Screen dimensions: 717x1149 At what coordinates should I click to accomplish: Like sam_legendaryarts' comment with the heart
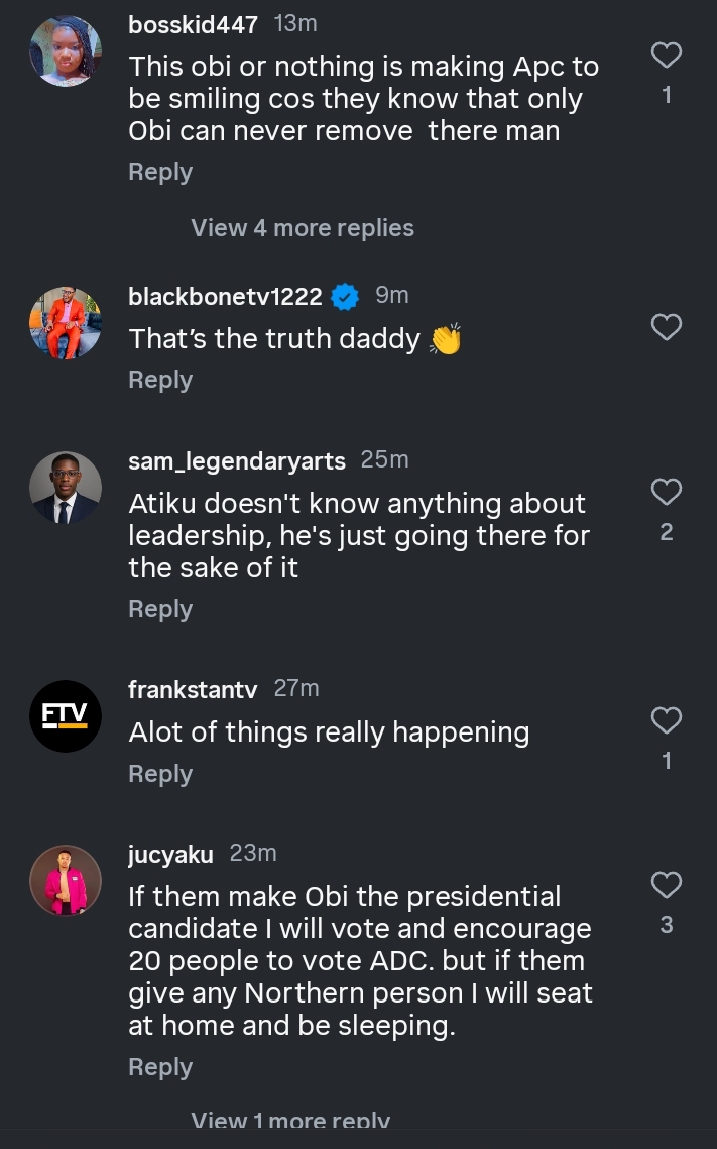pyautogui.click(x=666, y=492)
